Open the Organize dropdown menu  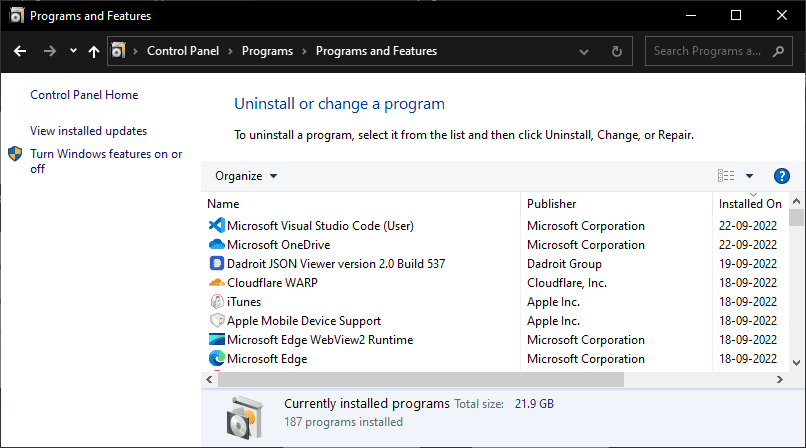pos(246,176)
